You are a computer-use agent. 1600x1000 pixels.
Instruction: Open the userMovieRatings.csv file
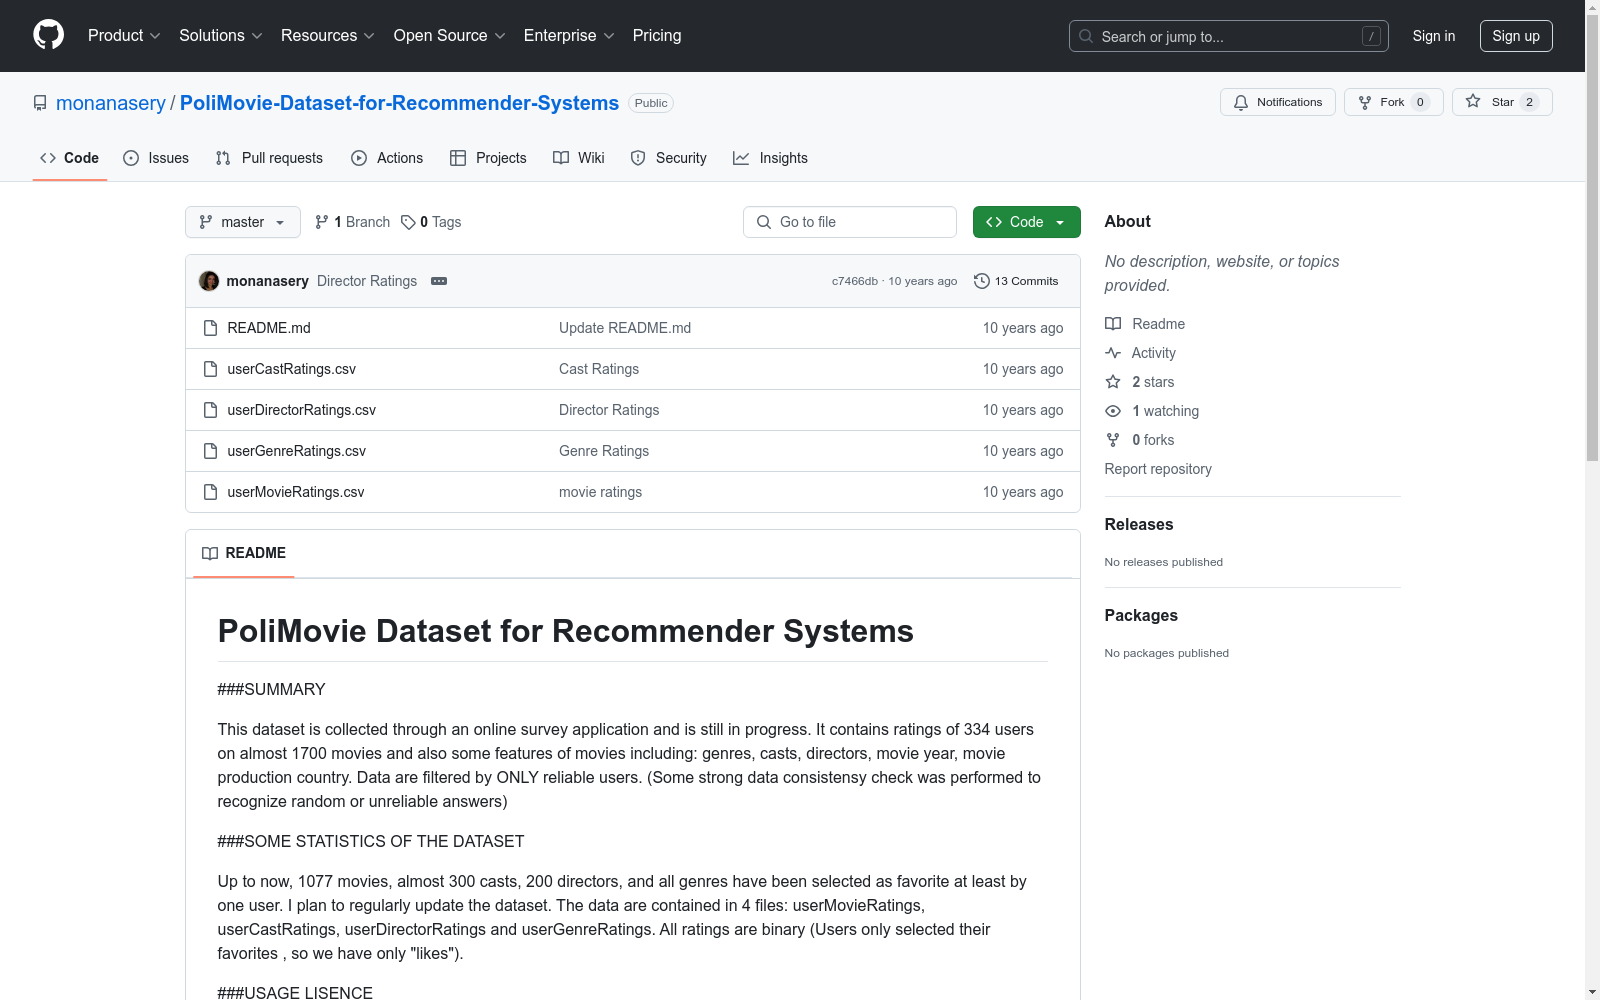coord(296,492)
